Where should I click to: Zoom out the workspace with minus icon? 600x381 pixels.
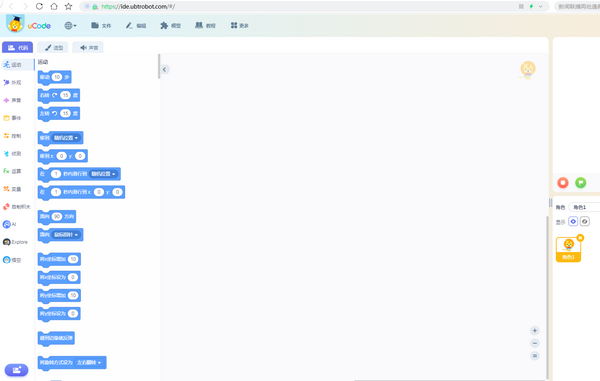coord(535,343)
